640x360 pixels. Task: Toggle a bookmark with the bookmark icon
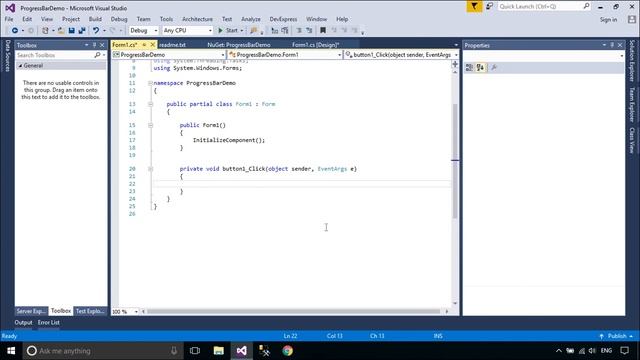point(323,31)
